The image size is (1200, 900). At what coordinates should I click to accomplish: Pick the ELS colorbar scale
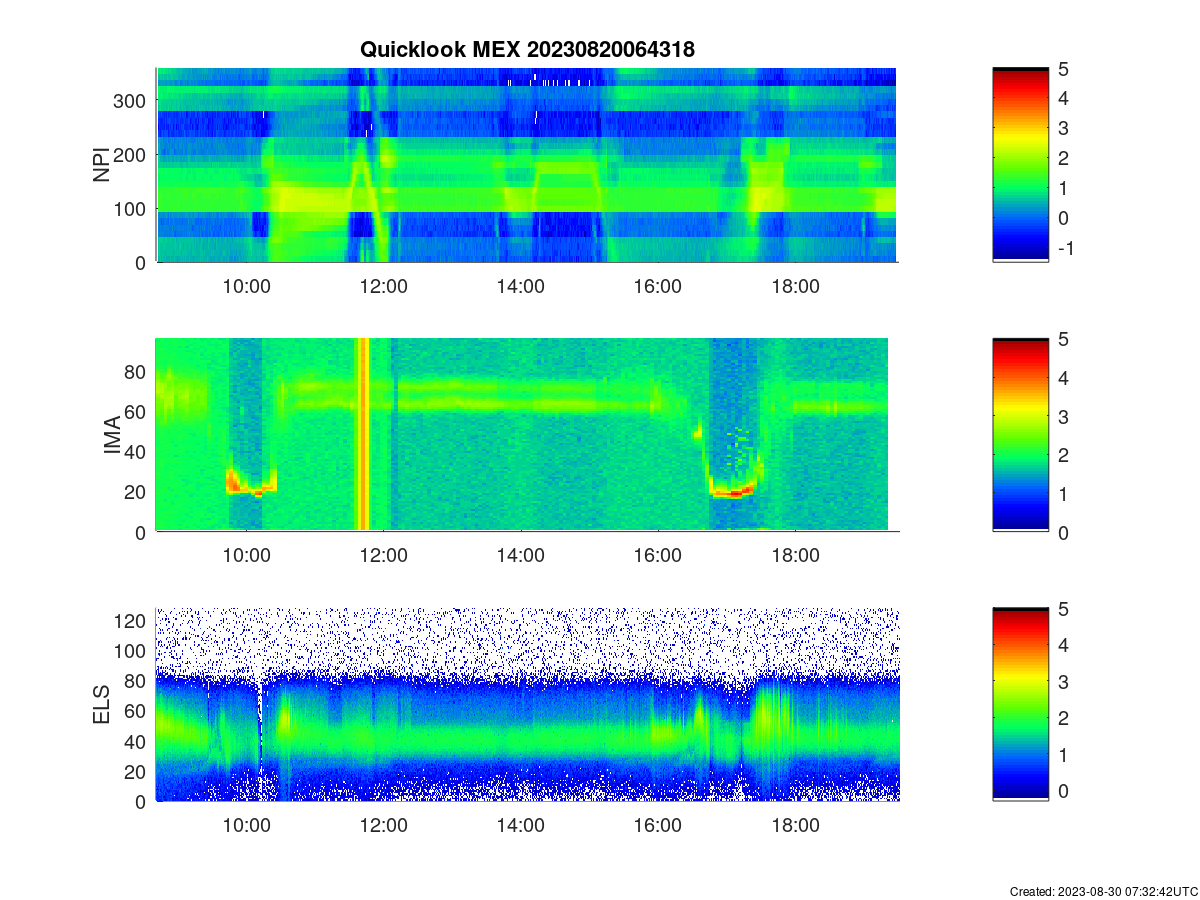[1021, 704]
